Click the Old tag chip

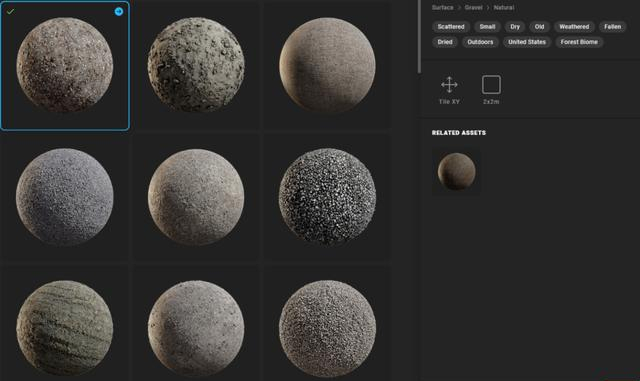[x=540, y=27]
